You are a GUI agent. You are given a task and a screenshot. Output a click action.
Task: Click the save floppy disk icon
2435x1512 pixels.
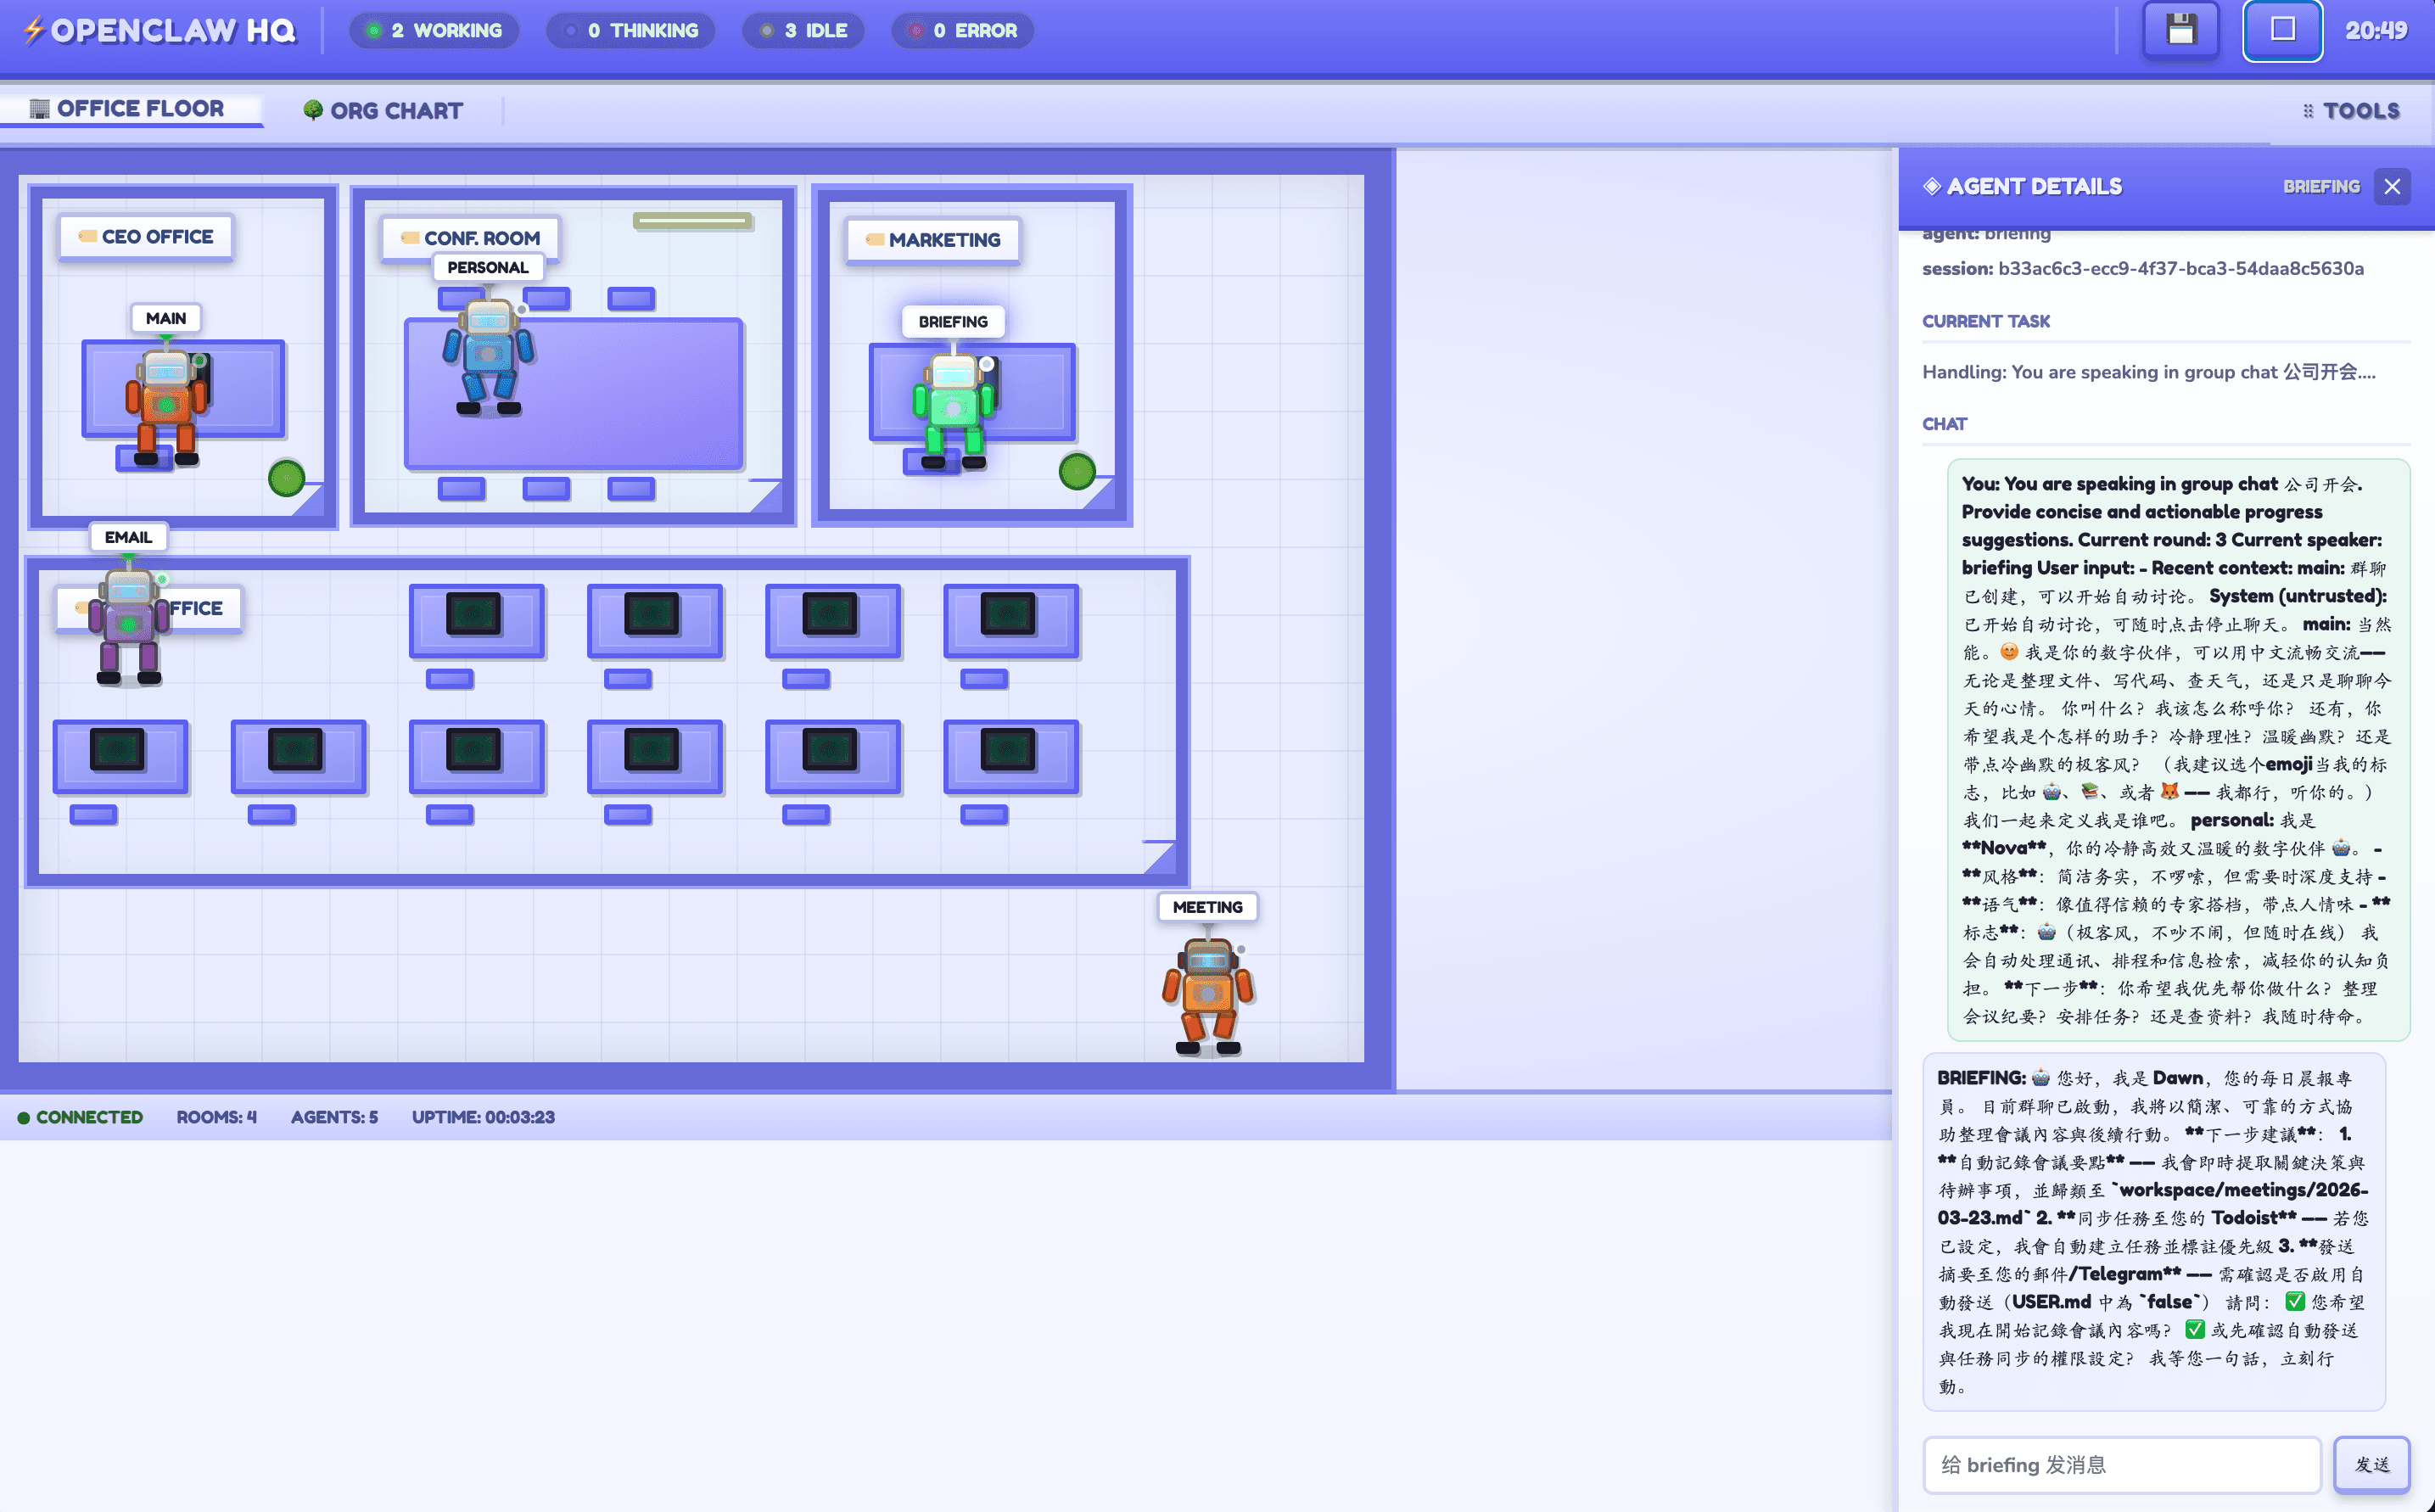2180,30
